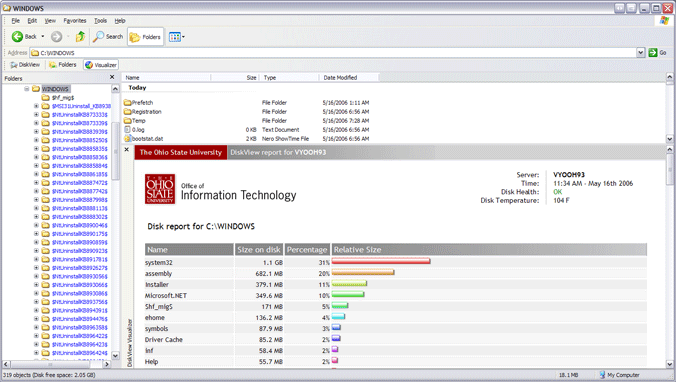Open the address bar dropdown arrow
Image resolution: width=676 pixels, height=382 pixels.
640,53
